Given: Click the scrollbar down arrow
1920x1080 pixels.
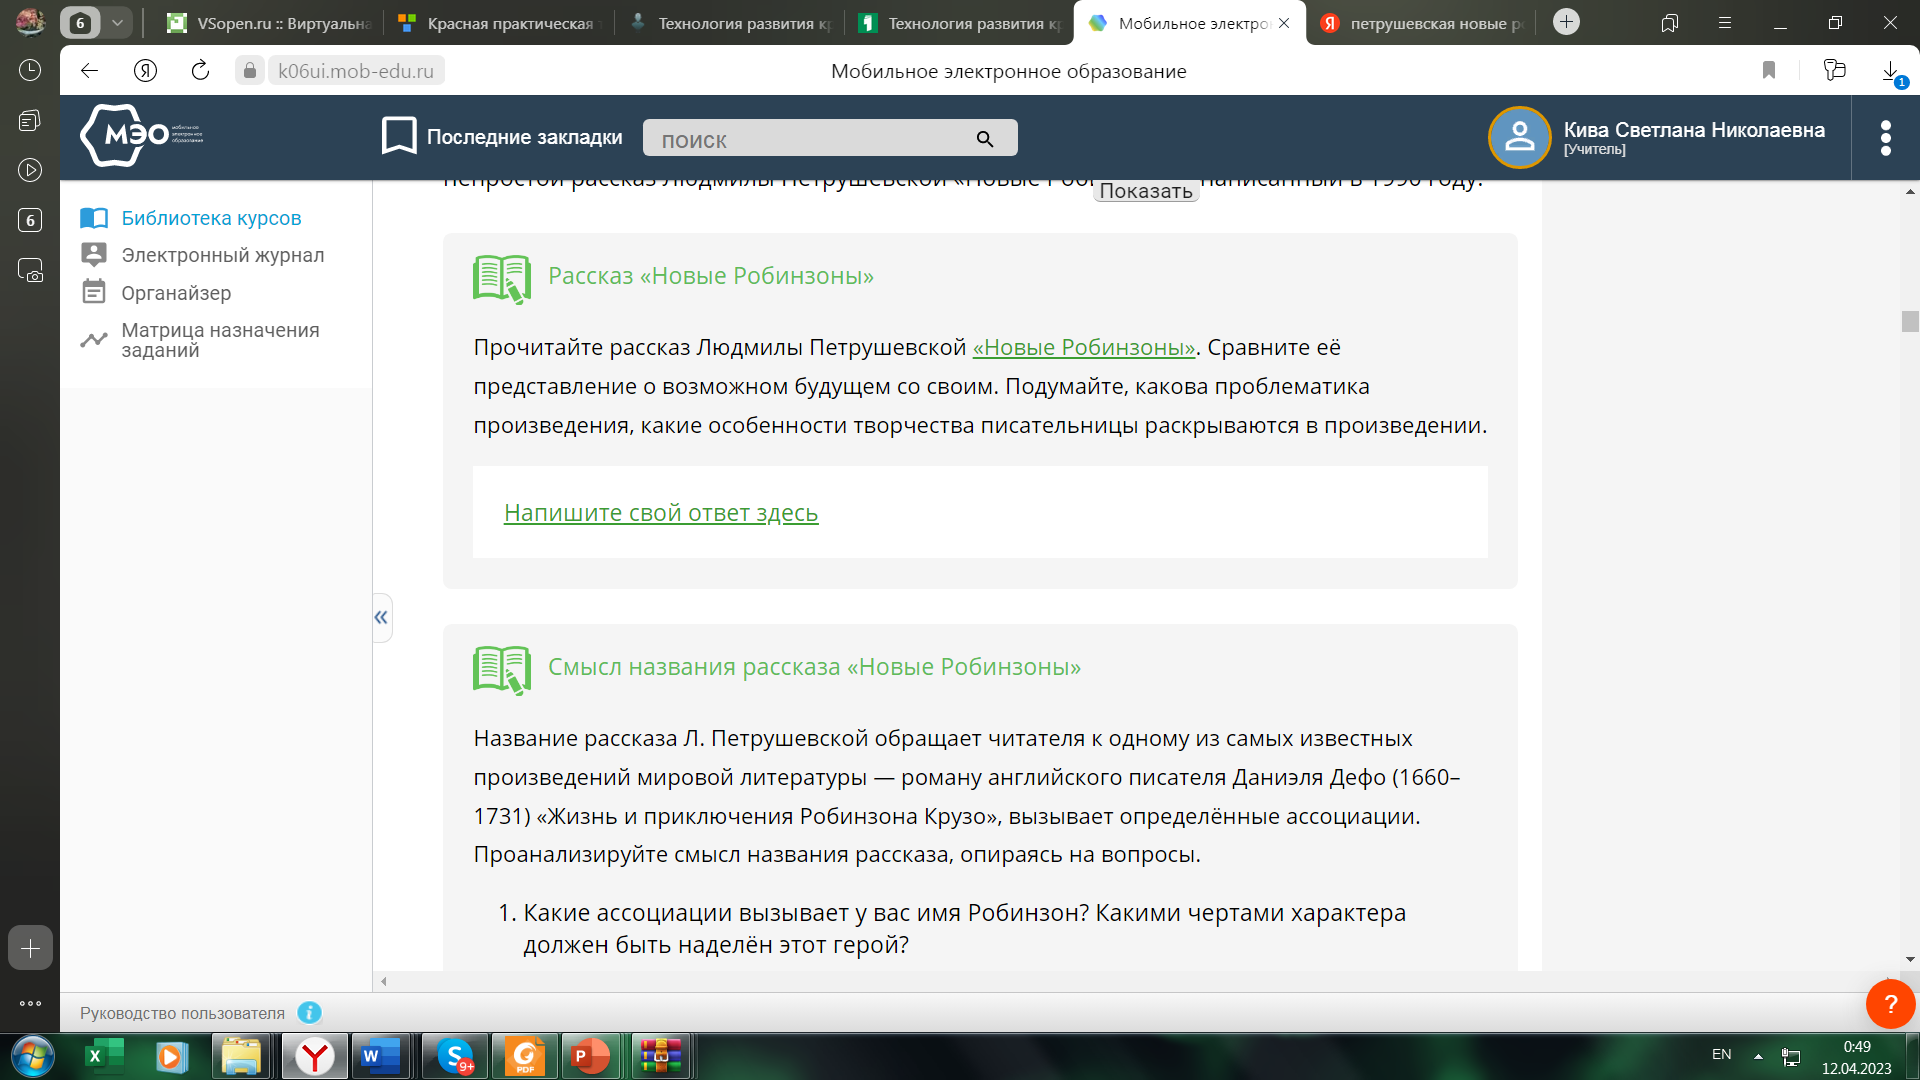Looking at the screenshot, I should point(1910,959).
